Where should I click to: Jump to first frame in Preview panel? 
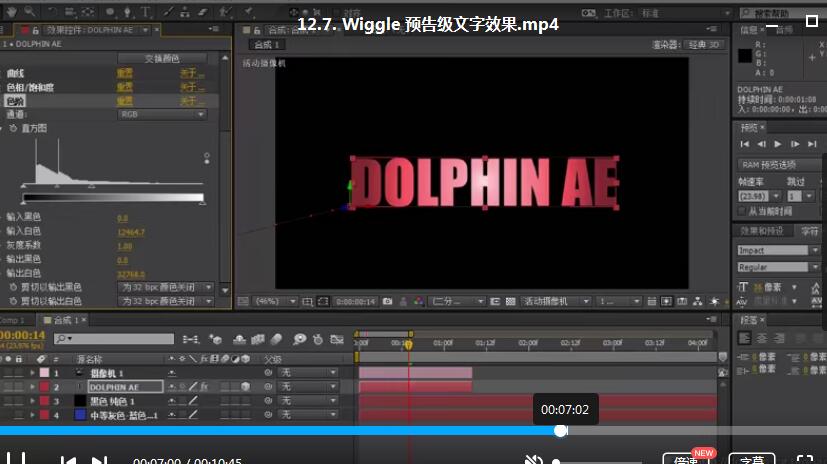[x=747, y=144]
